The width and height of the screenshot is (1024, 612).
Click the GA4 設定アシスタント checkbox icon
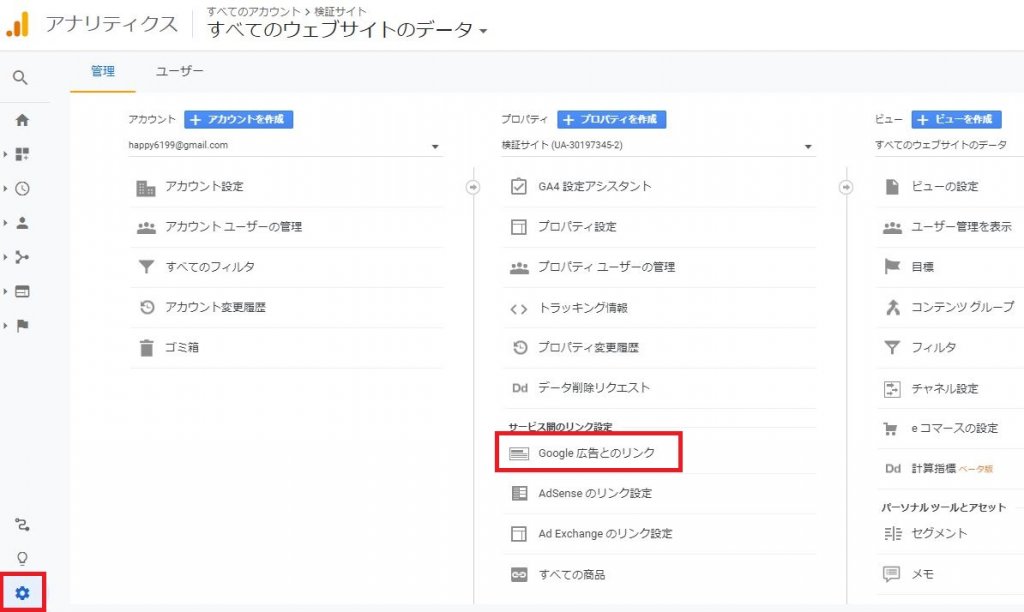tap(519, 187)
